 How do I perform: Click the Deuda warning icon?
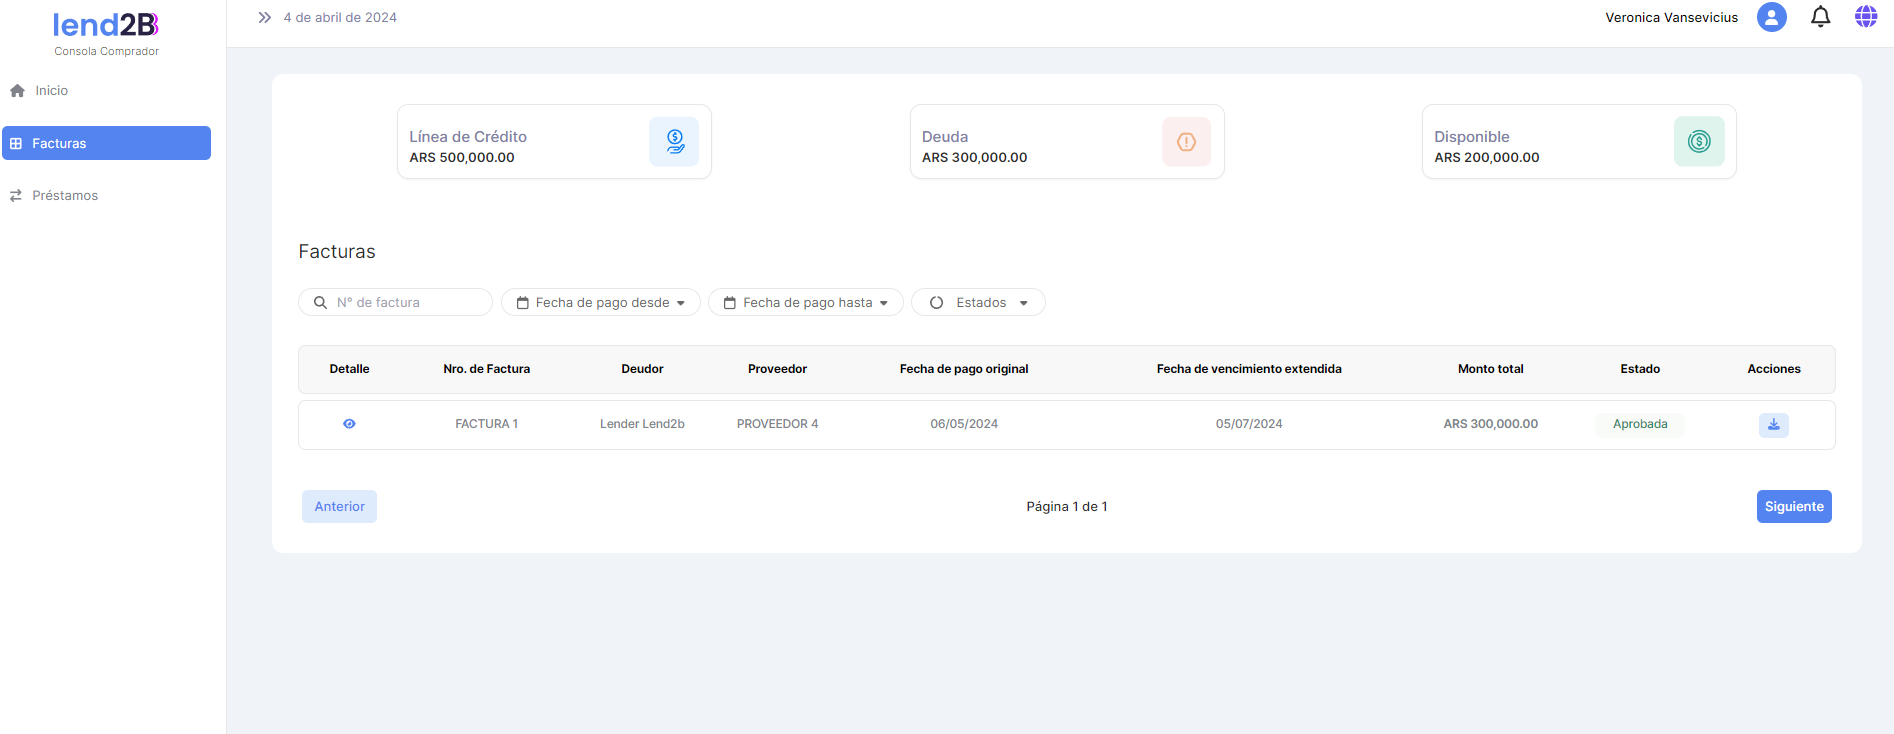point(1186,142)
